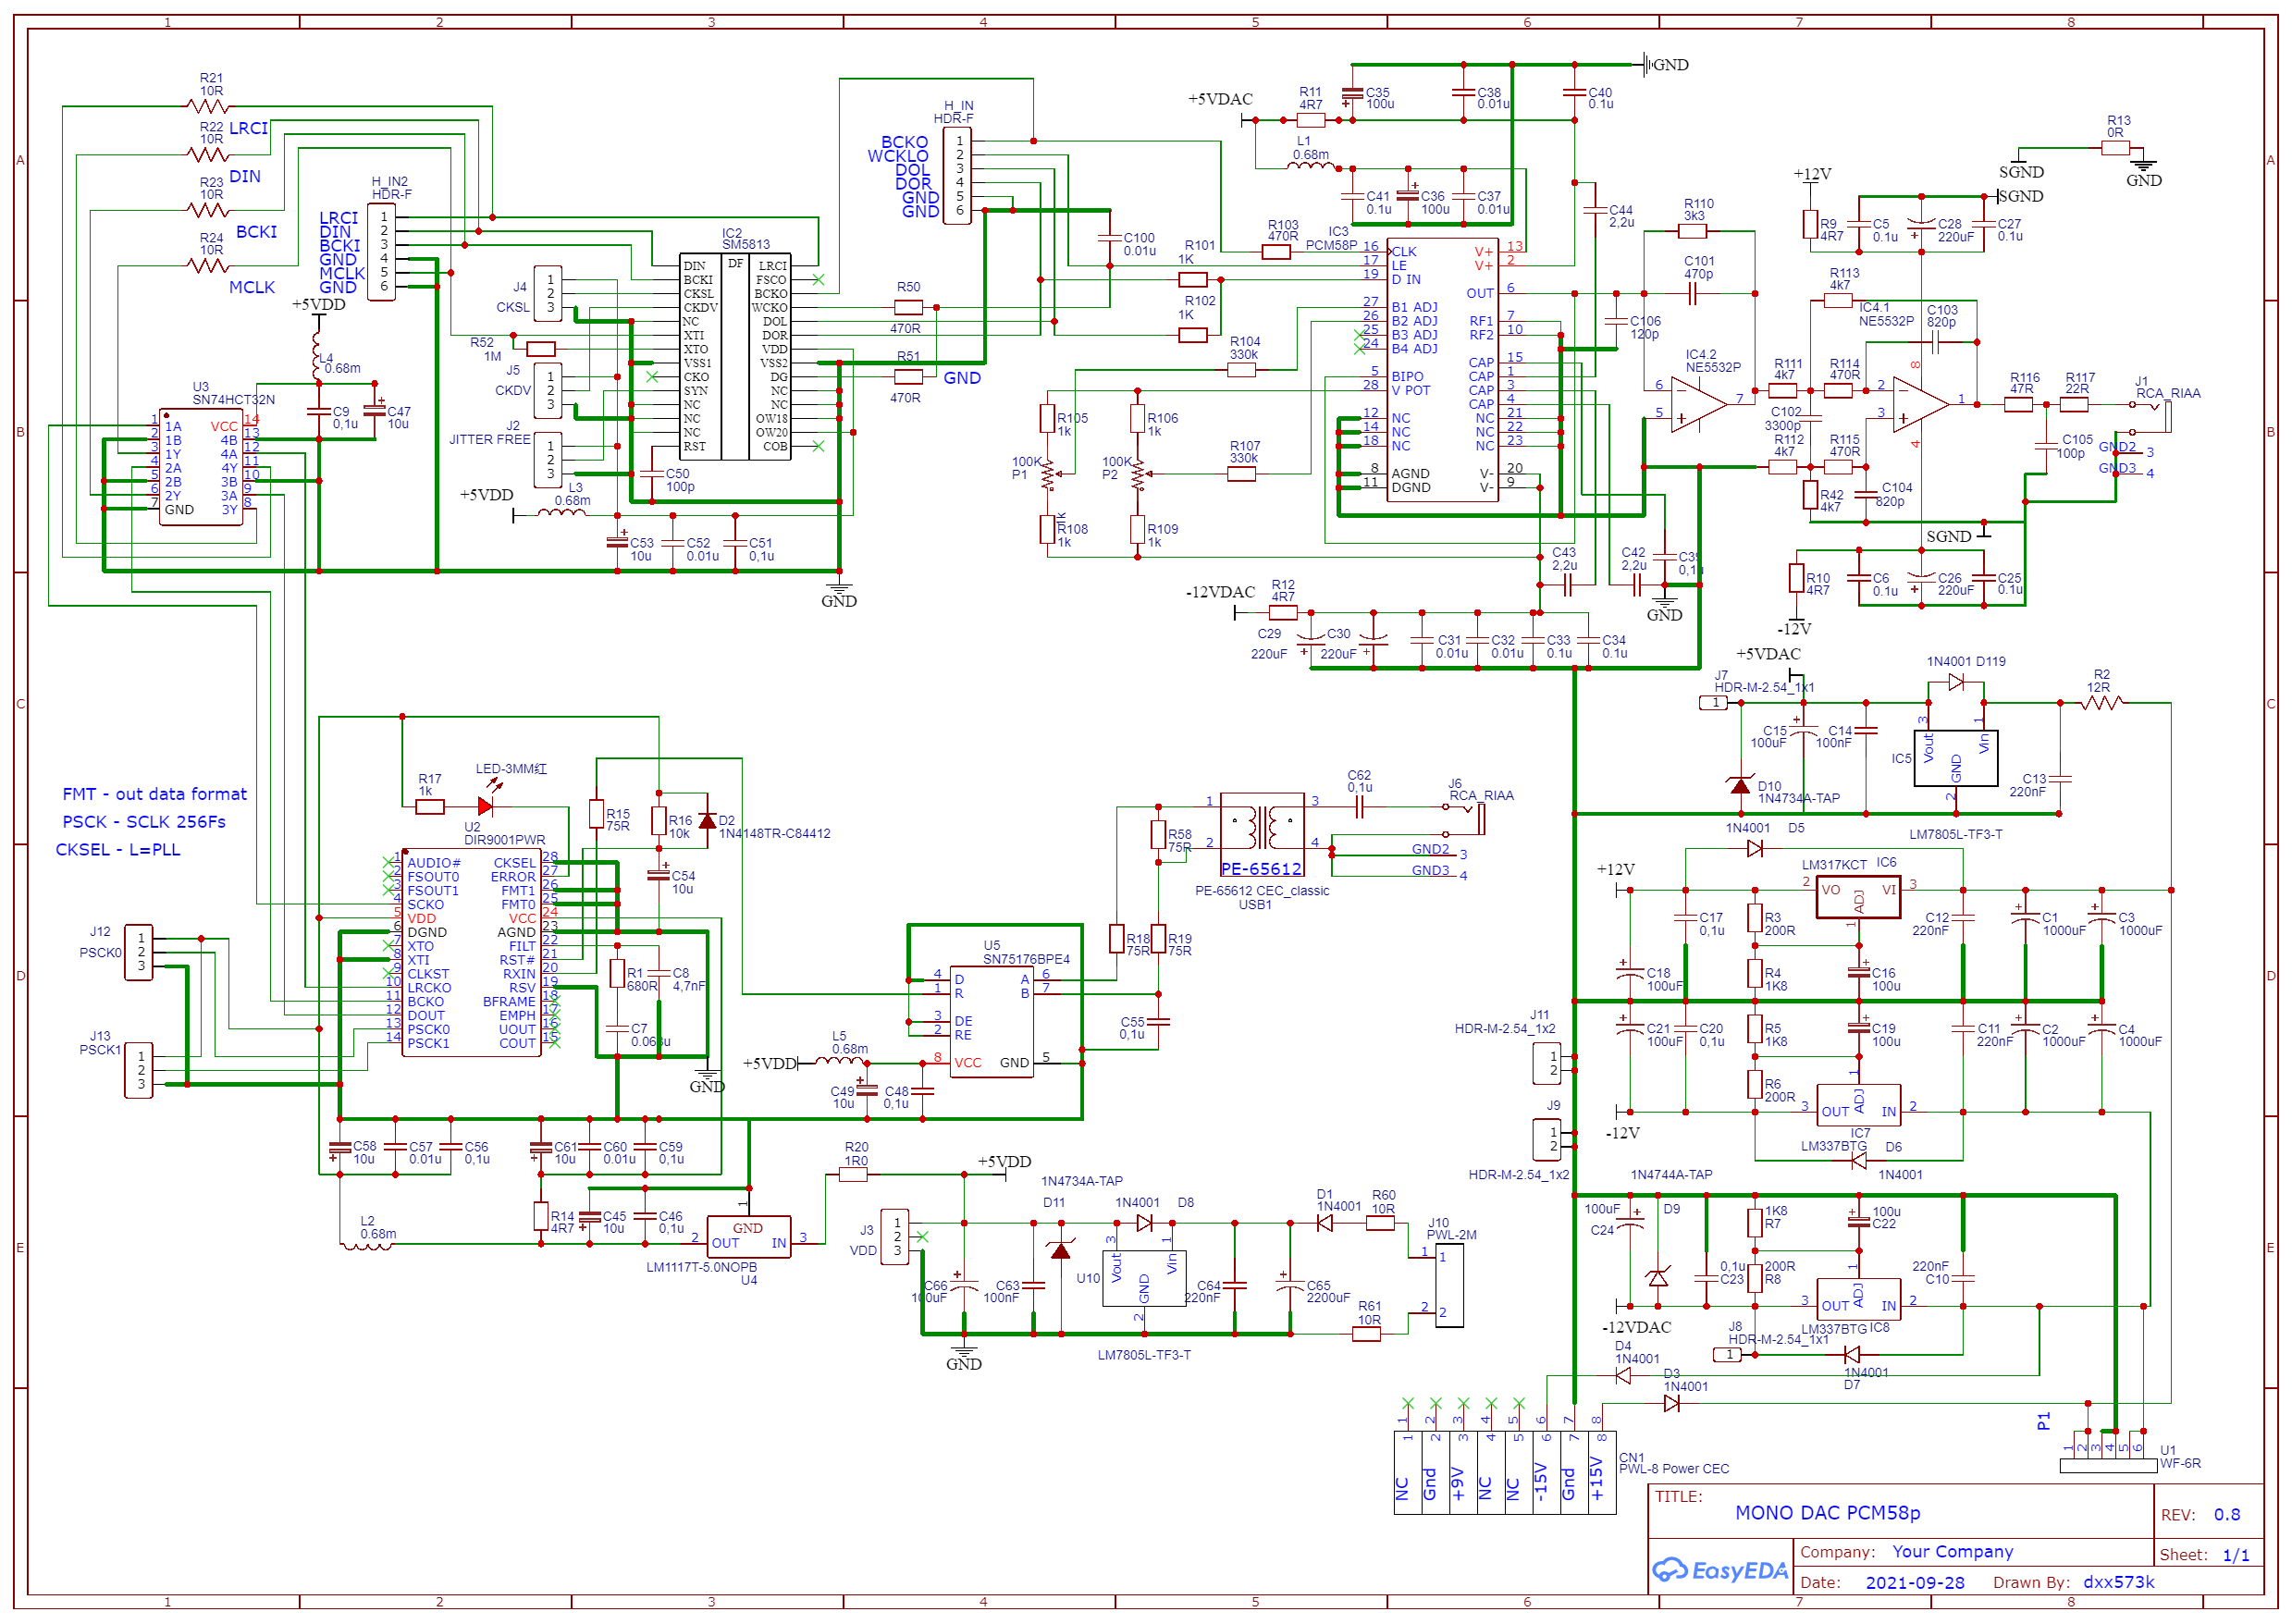Open the blue PE-65612 transformer link
The width and height of the screenshot is (2292, 1624).
coord(1261,869)
